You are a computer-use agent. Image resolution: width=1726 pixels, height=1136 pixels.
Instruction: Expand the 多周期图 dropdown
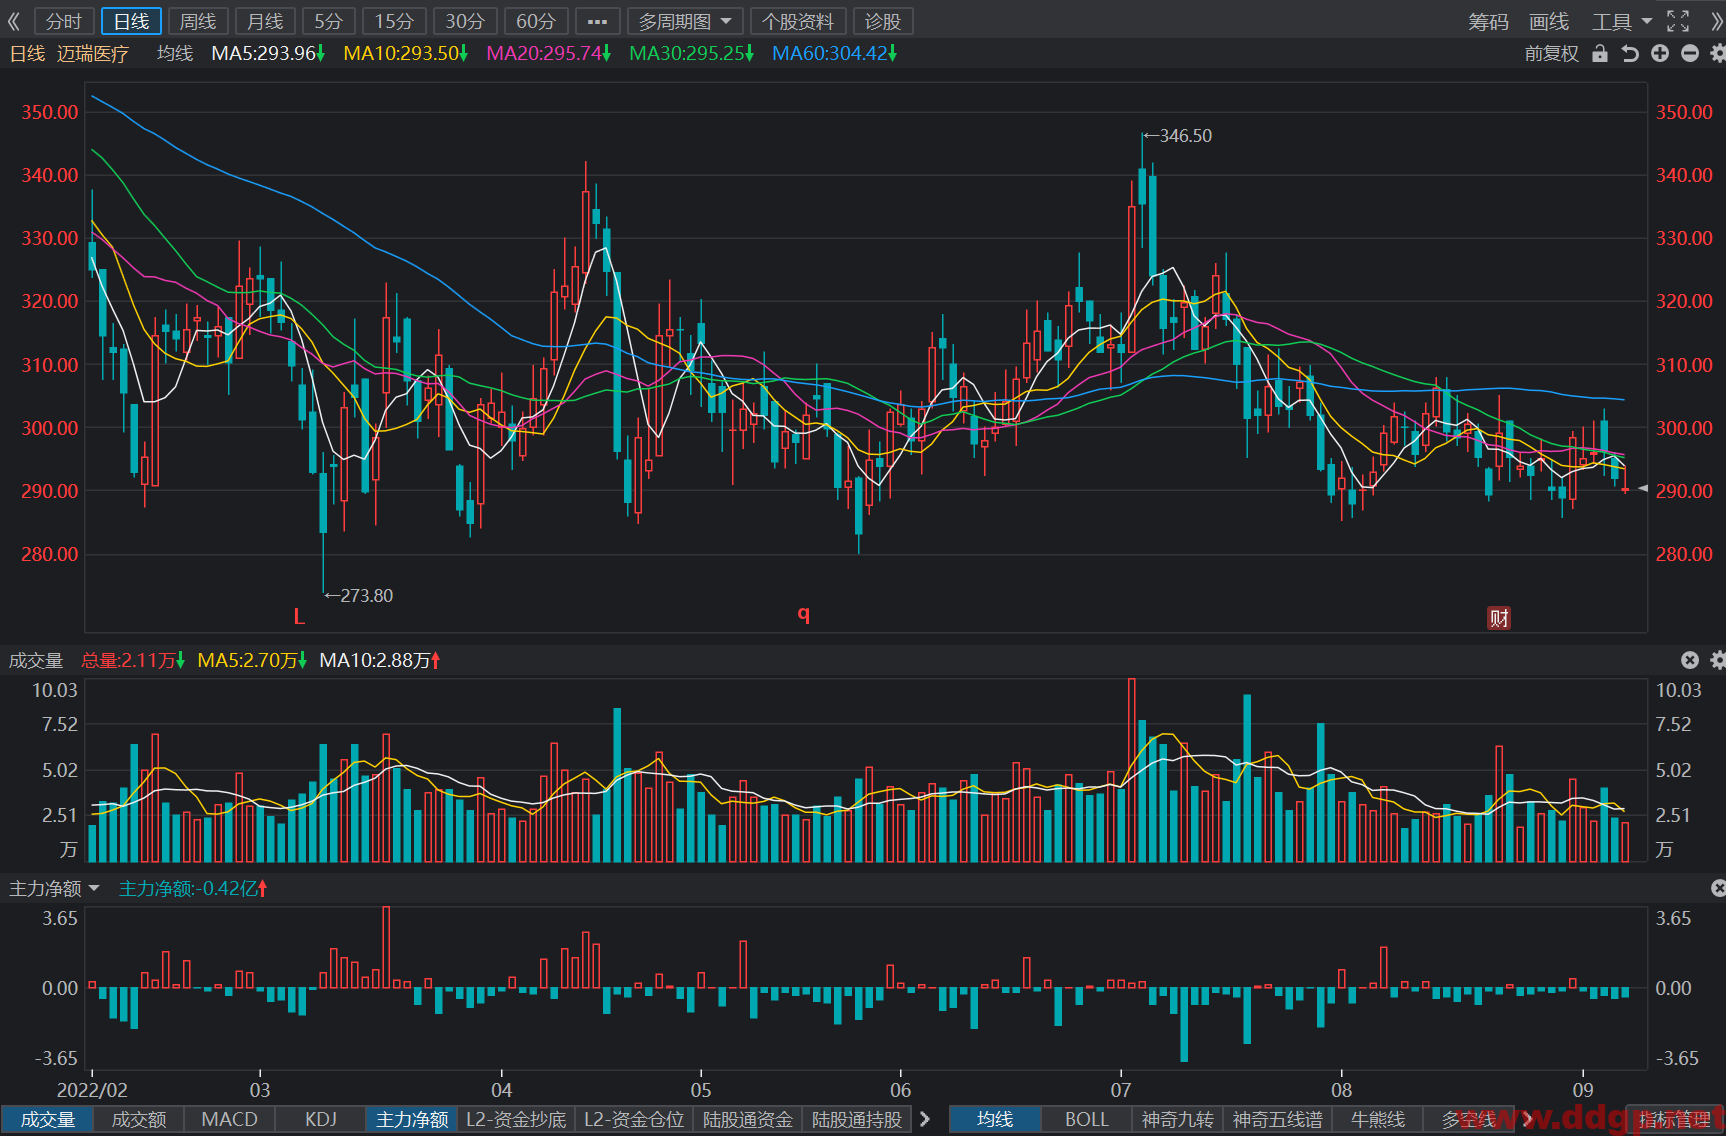pos(685,21)
